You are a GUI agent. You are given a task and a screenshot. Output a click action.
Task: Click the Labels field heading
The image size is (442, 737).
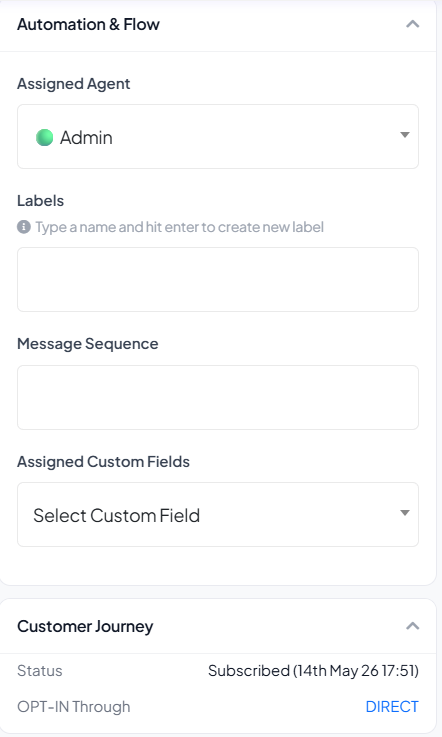(x=40, y=201)
